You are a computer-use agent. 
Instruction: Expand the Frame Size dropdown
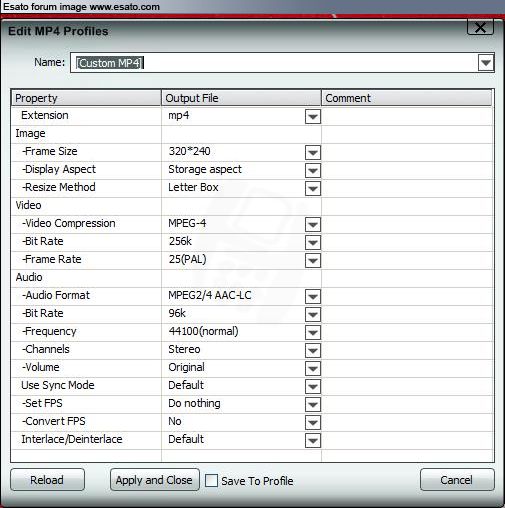coord(313,153)
